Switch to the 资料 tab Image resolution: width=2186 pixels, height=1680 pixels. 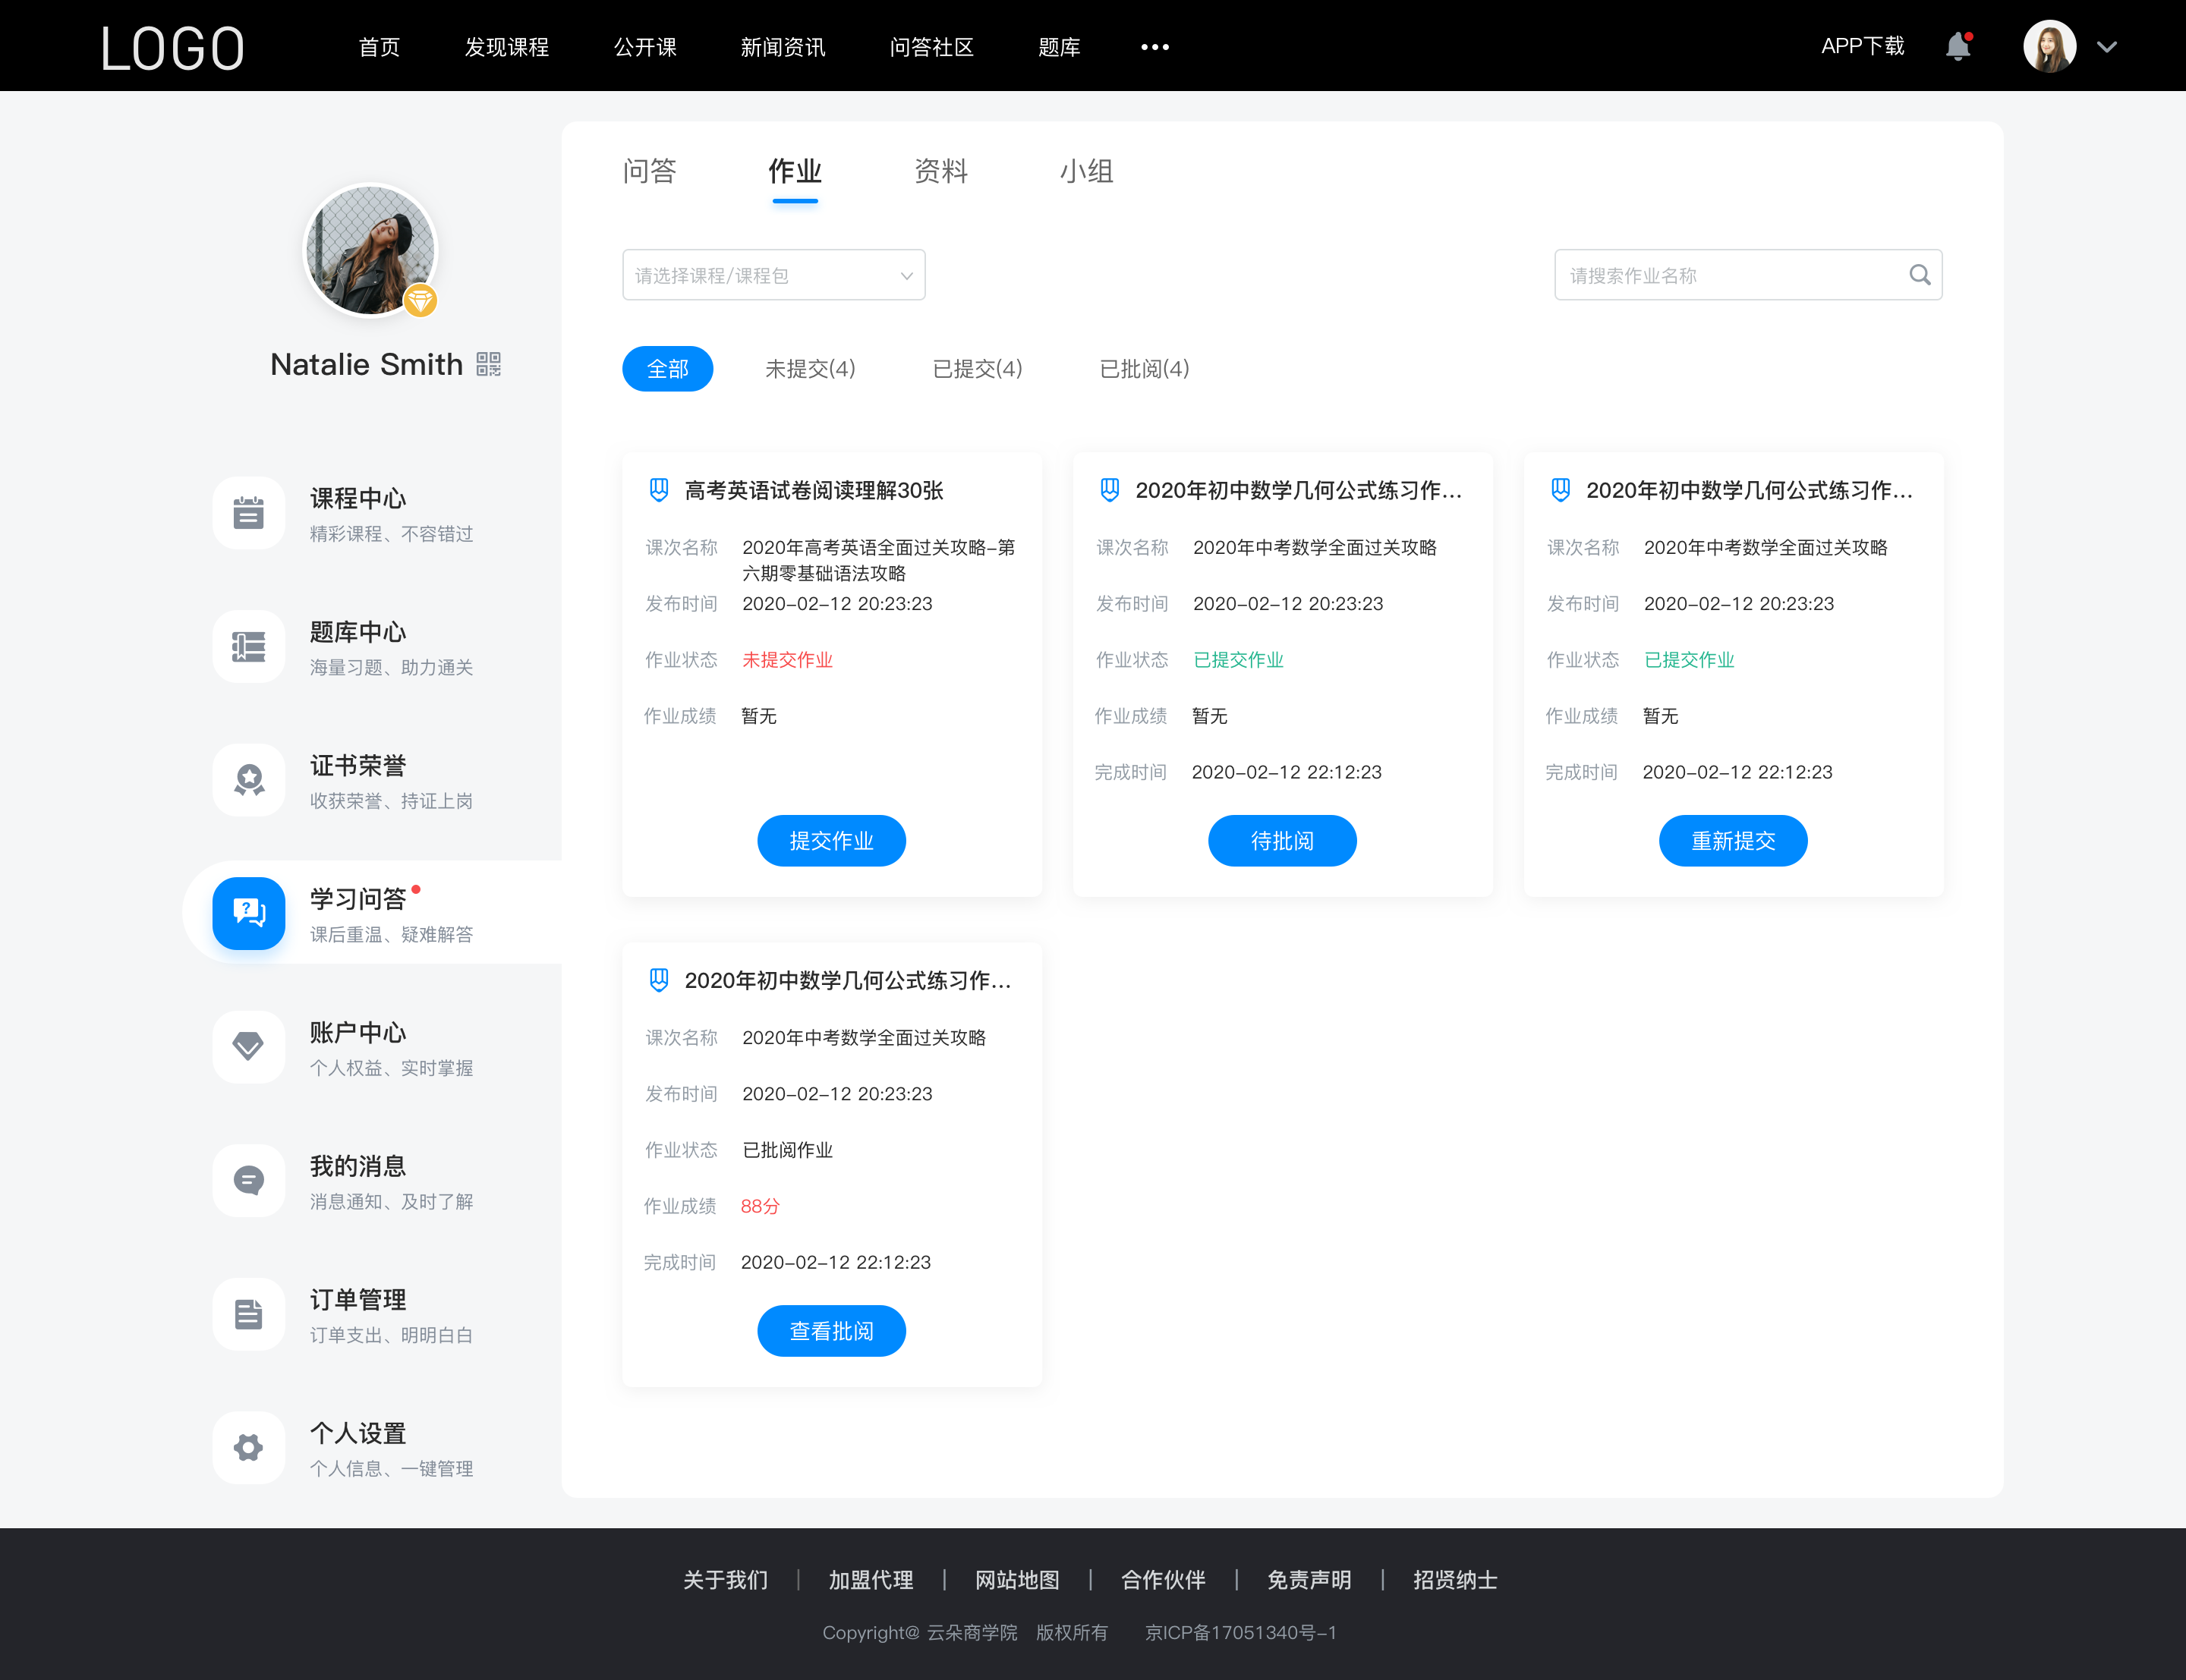(942, 171)
